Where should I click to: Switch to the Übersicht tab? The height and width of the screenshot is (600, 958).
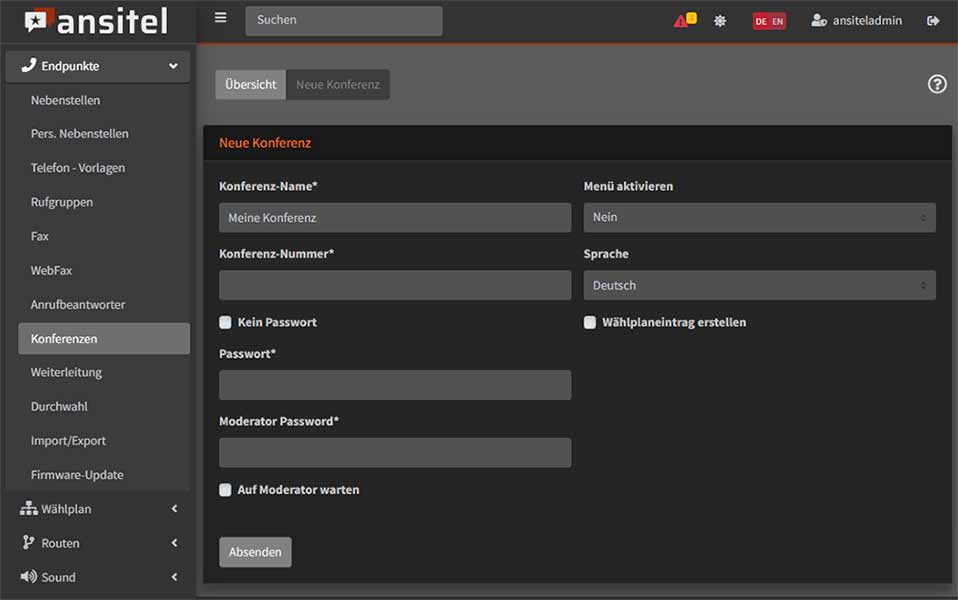pos(250,84)
